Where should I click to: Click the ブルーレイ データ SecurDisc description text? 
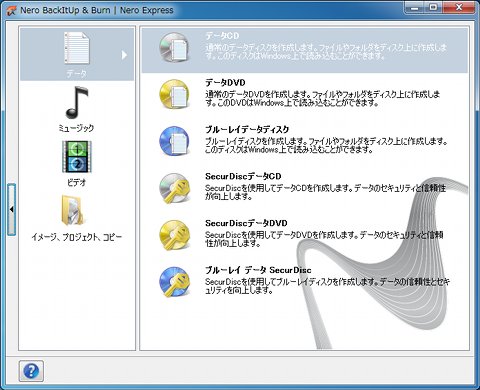(x=327, y=286)
